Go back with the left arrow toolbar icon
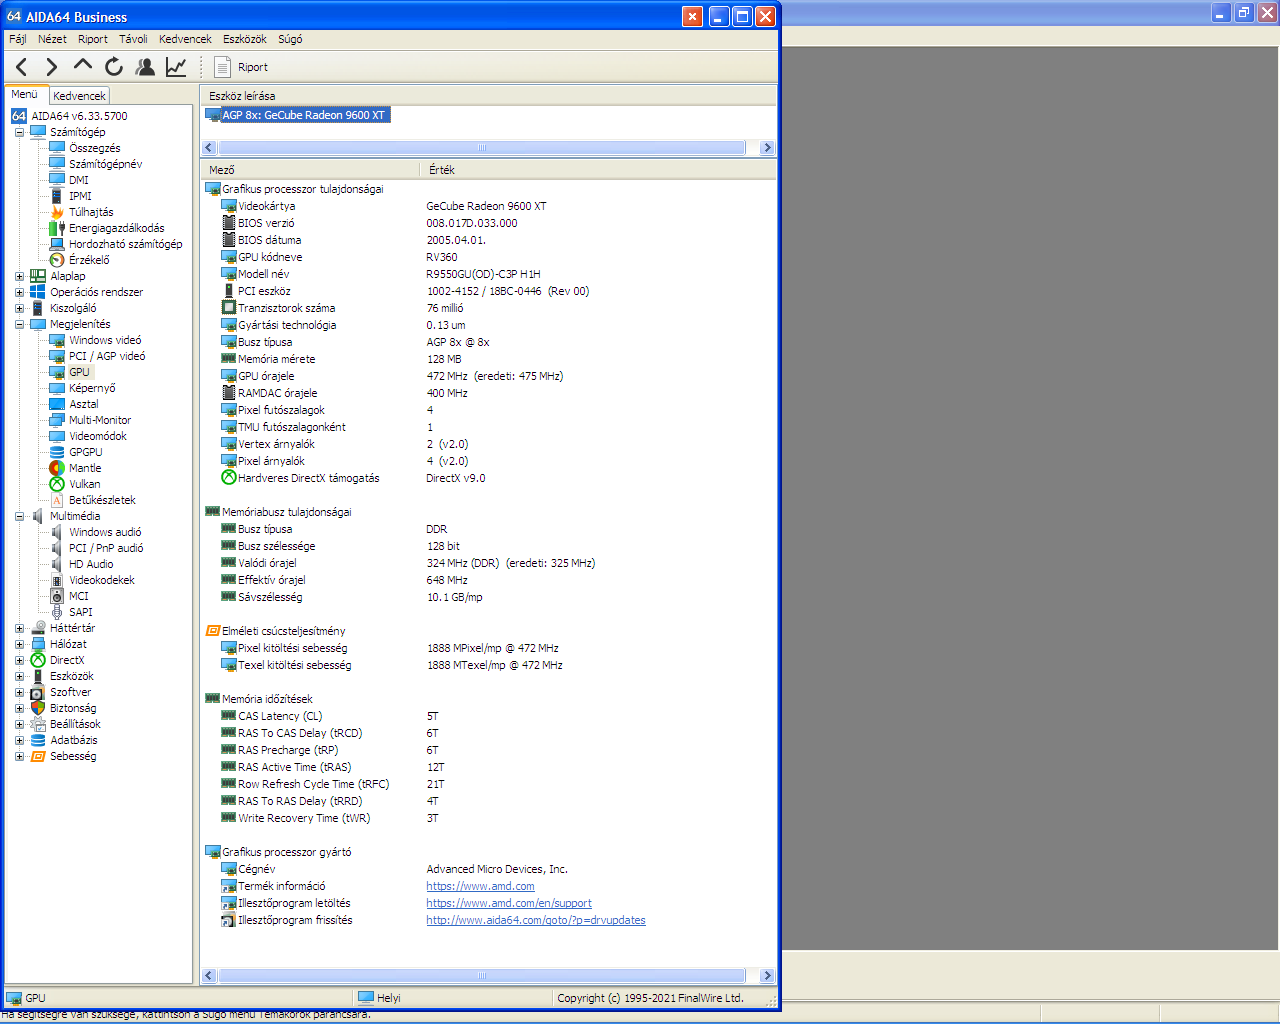This screenshot has height=1024, width=1280. (x=22, y=67)
